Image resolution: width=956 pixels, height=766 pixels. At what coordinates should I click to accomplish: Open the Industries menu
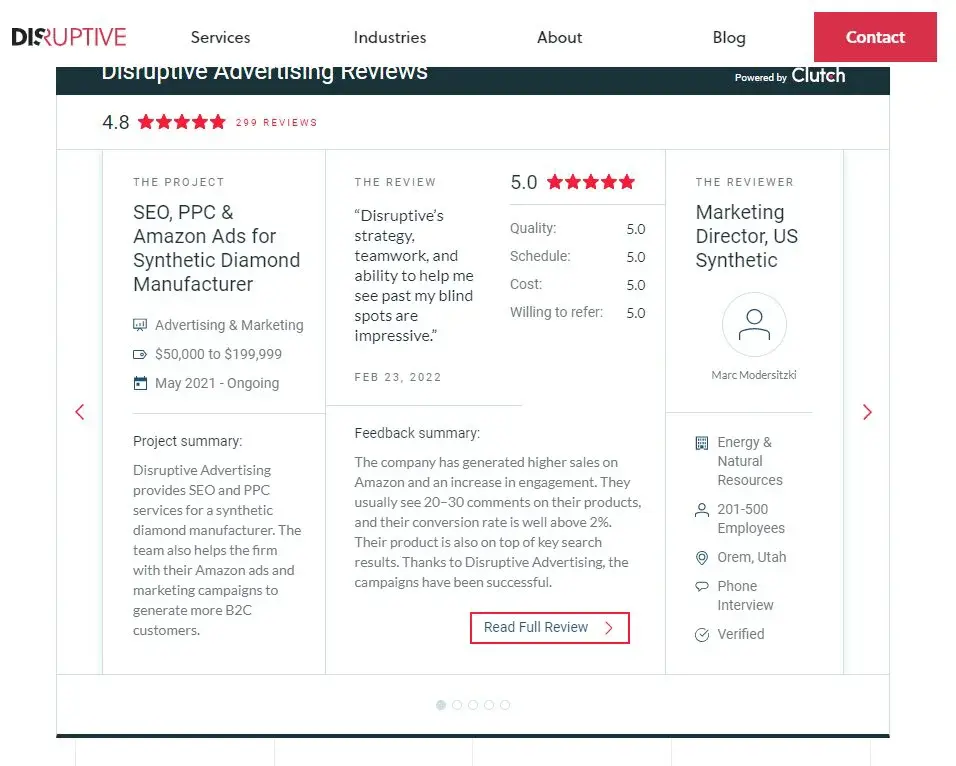[390, 37]
